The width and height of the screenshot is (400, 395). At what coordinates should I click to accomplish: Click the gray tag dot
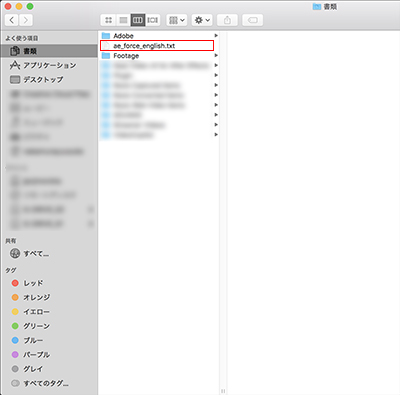coord(15,369)
